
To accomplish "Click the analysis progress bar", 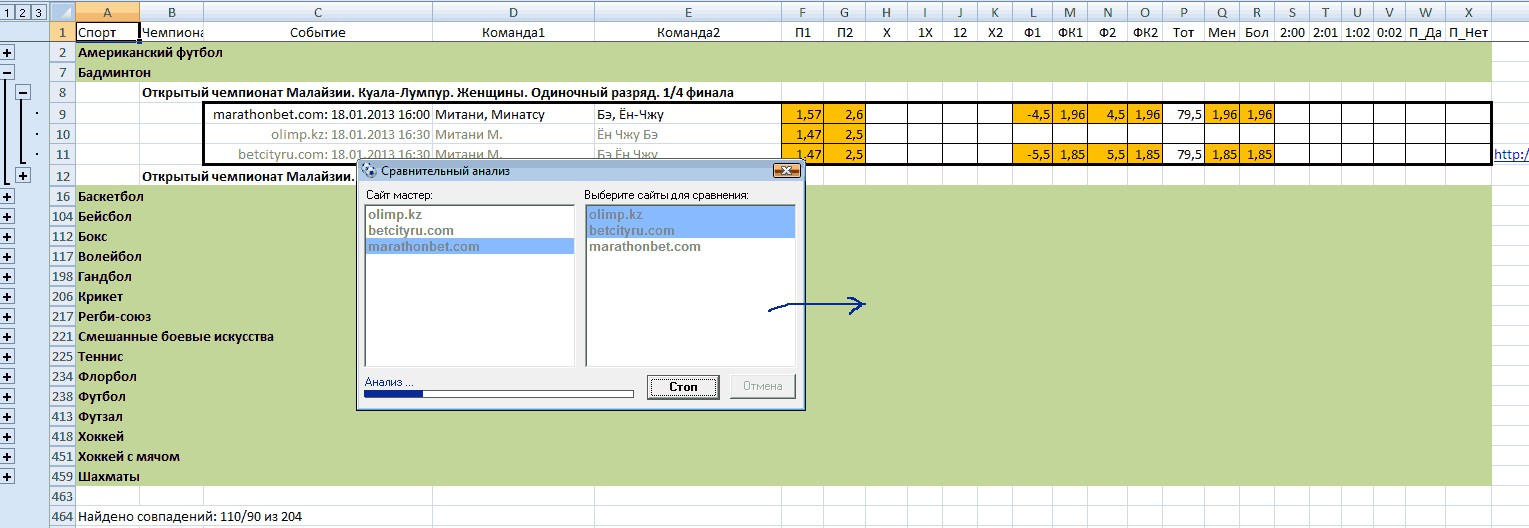I will click(x=499, y=394).
